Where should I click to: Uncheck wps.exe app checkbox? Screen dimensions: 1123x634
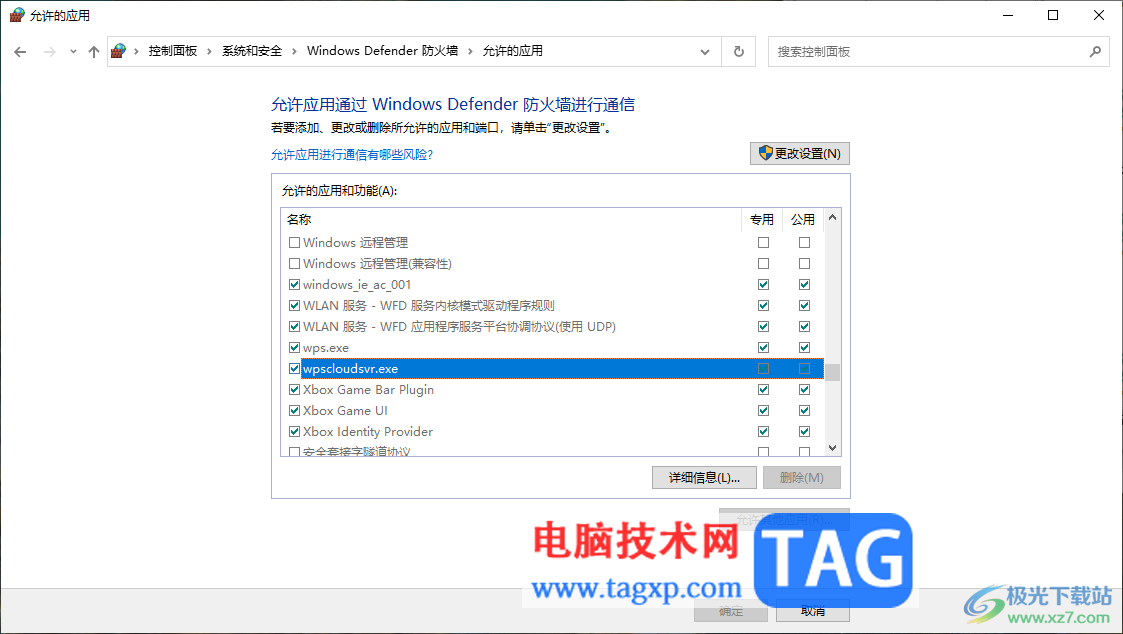tap(294, 347)
